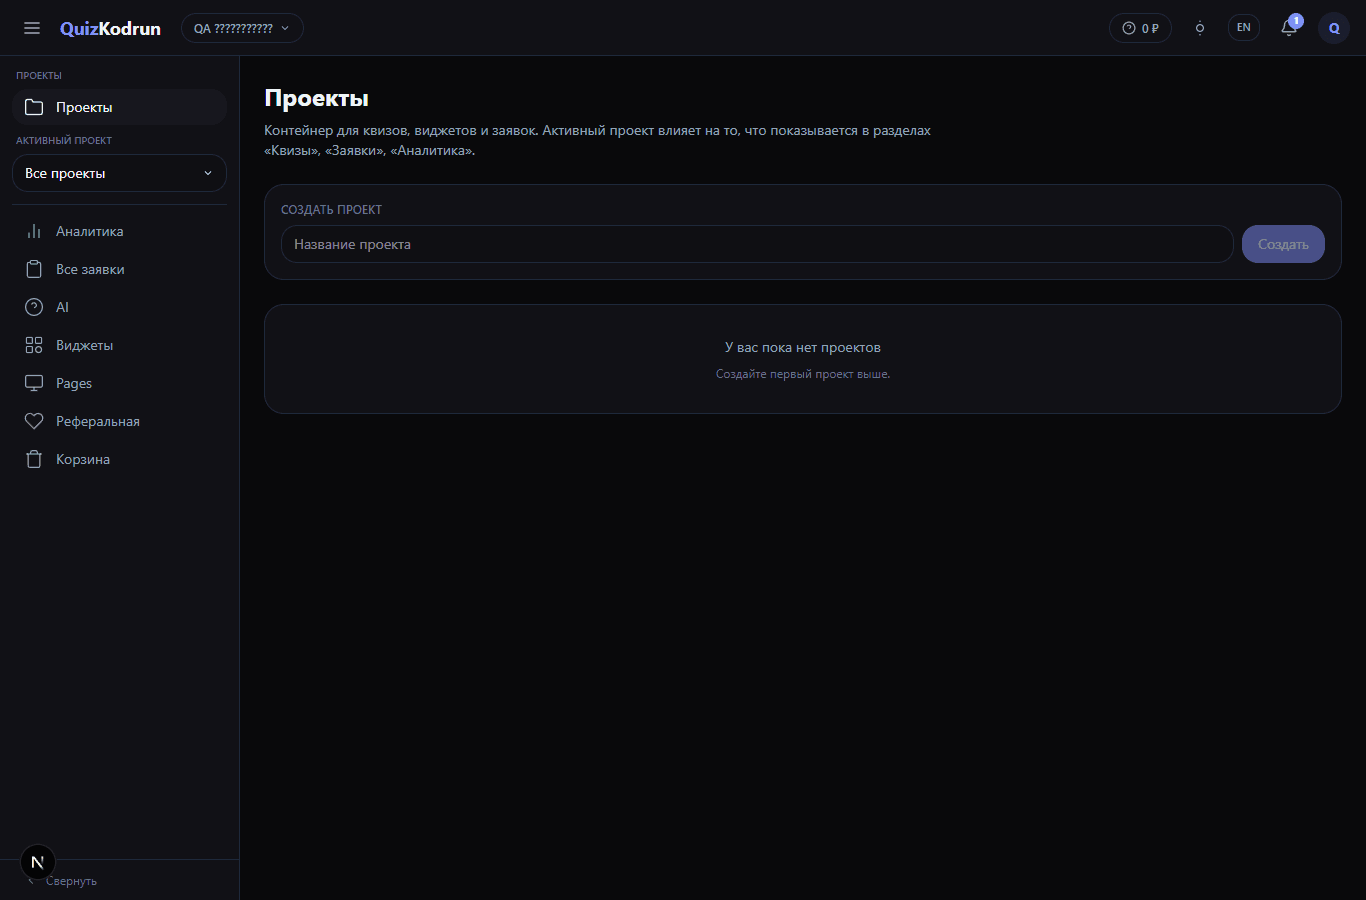Open the Pages menu item
1366x900 pixels.
tap(119, 383)
